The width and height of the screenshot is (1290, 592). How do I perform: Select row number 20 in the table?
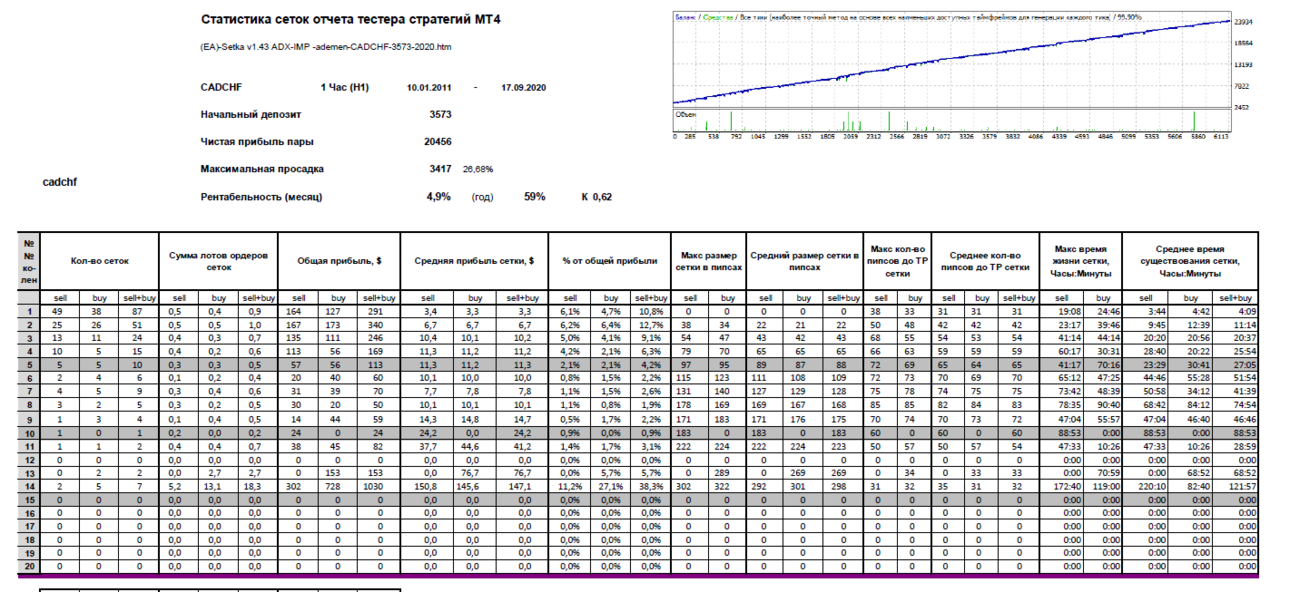(30, 565)
